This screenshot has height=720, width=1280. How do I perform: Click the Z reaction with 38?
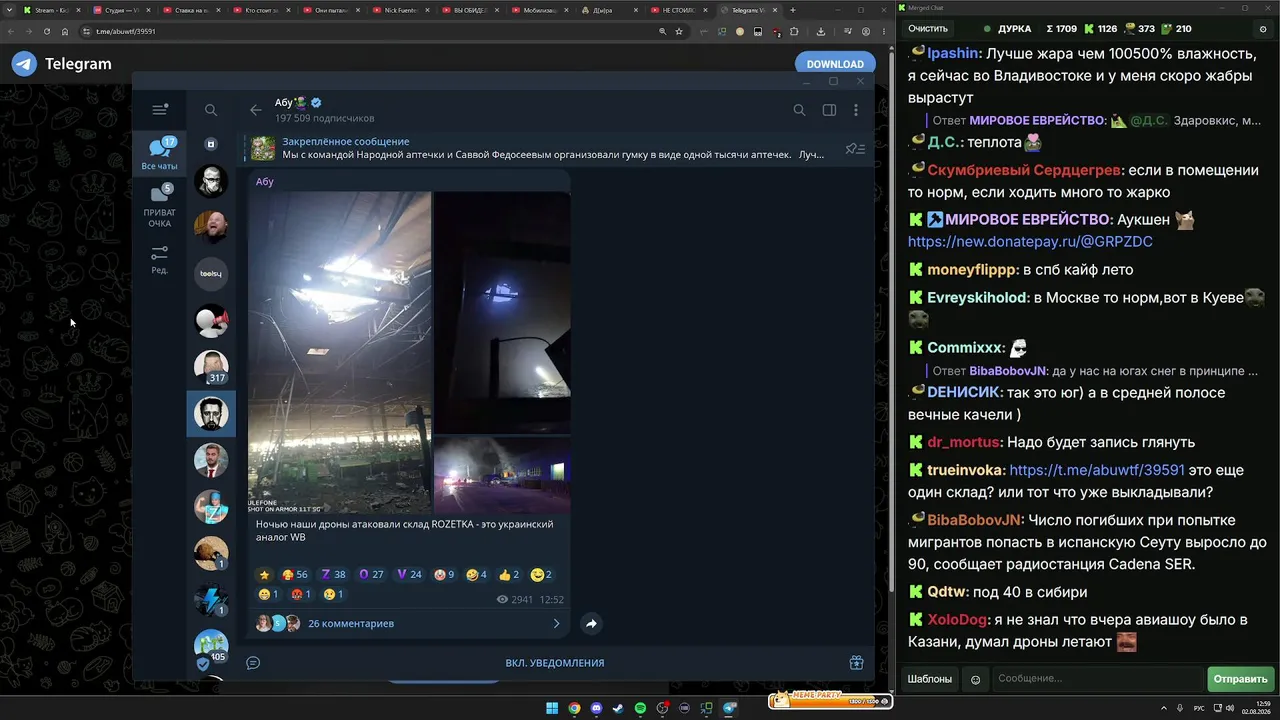(x=333, y=575)
